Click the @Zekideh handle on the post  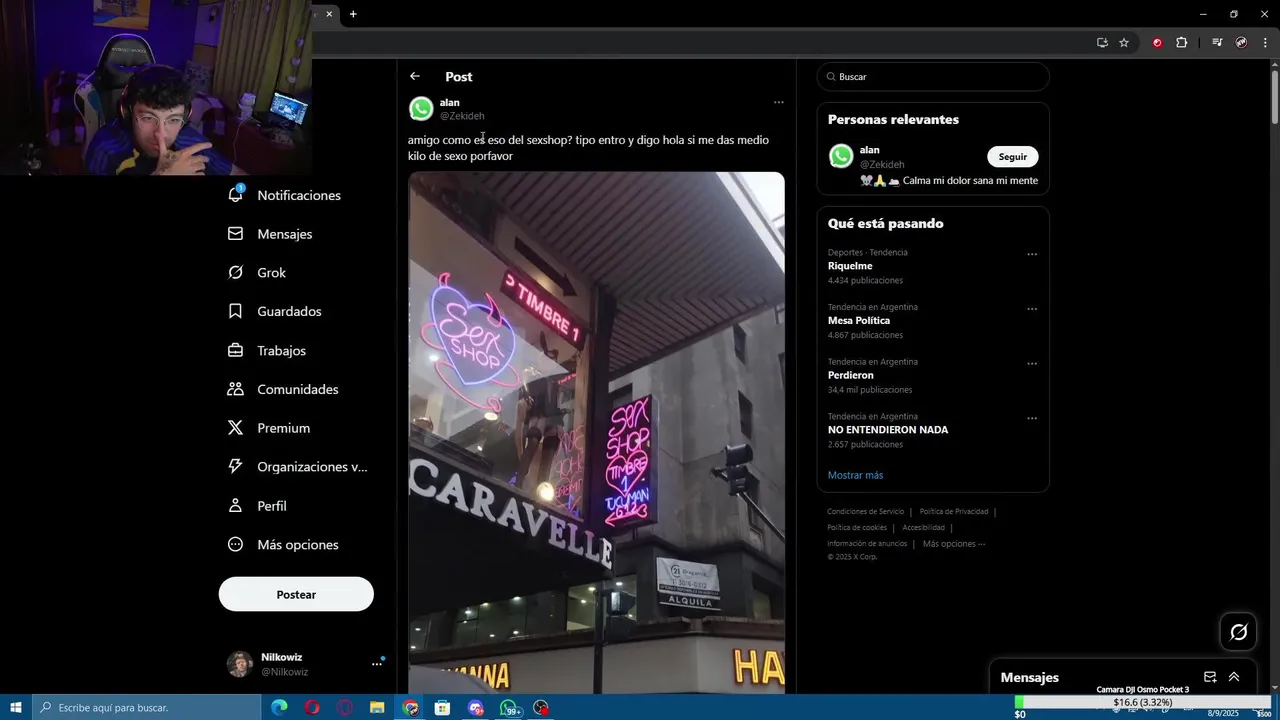tap(462, 116)
